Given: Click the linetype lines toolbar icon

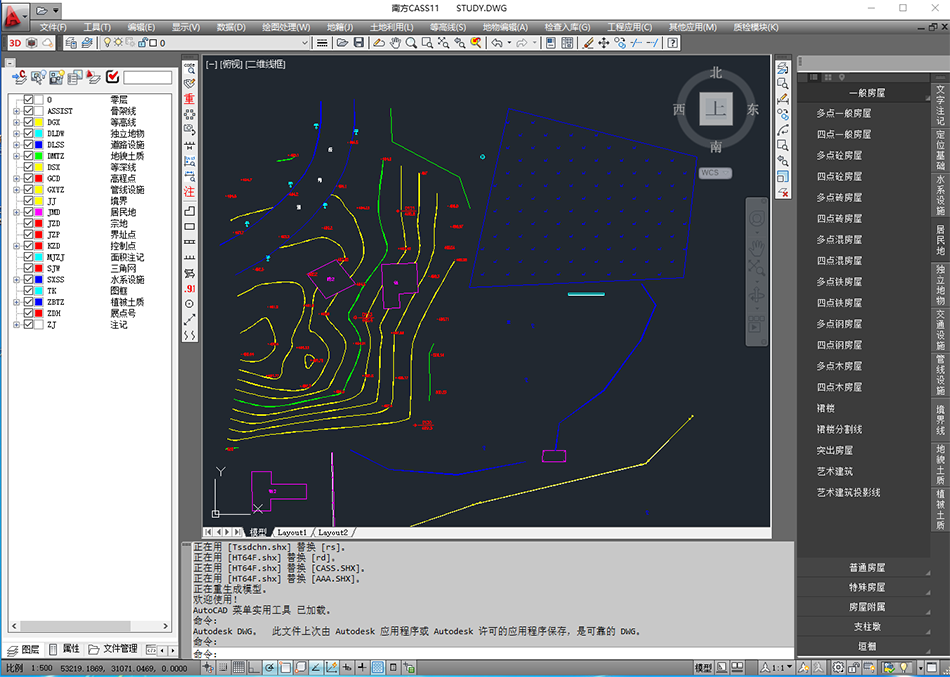Looking at the screenshot, I should pyautogui.click(x=322, y=43).
